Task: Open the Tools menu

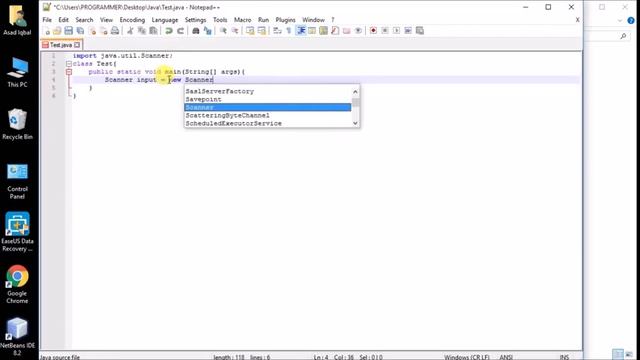Action: (x=220, y=20)
